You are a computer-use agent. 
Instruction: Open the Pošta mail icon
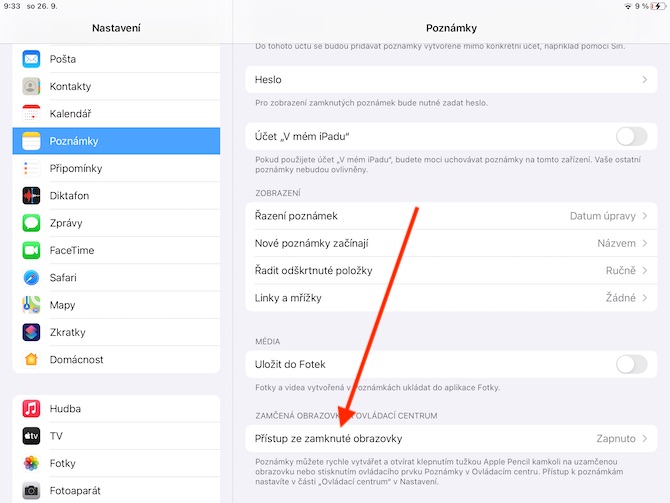31,59
